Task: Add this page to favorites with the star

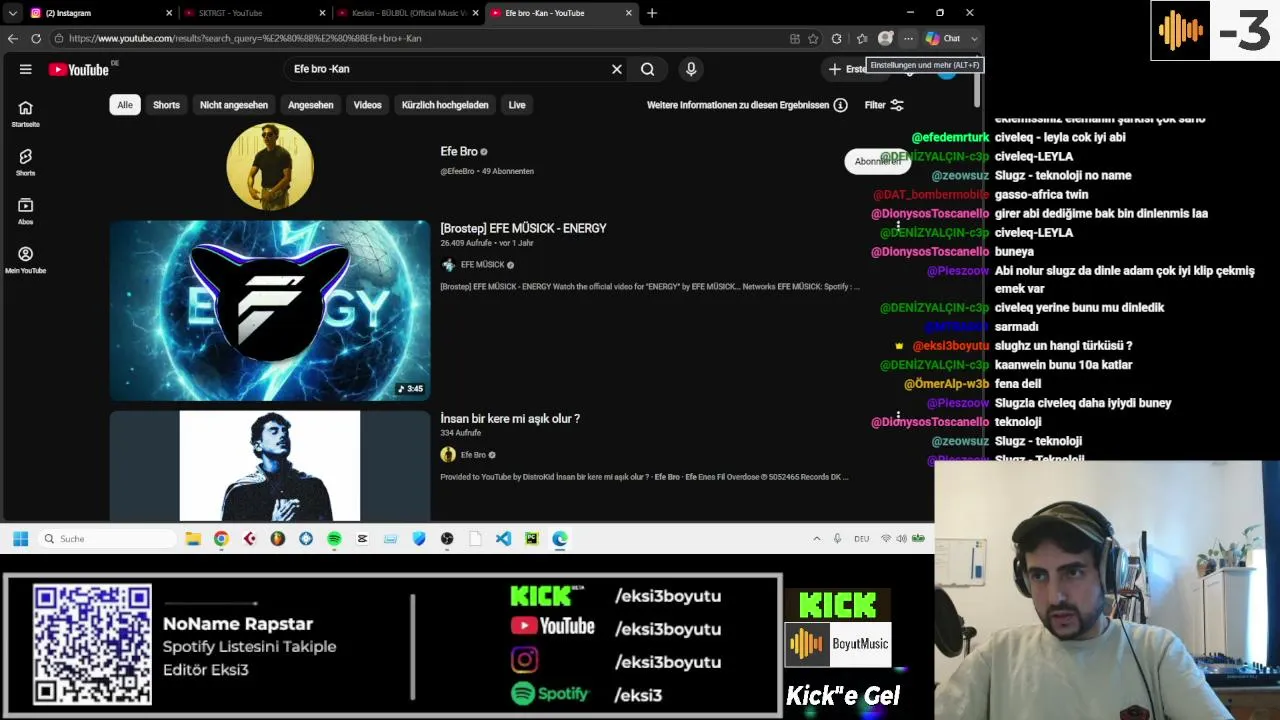Action: coord(813,38)
